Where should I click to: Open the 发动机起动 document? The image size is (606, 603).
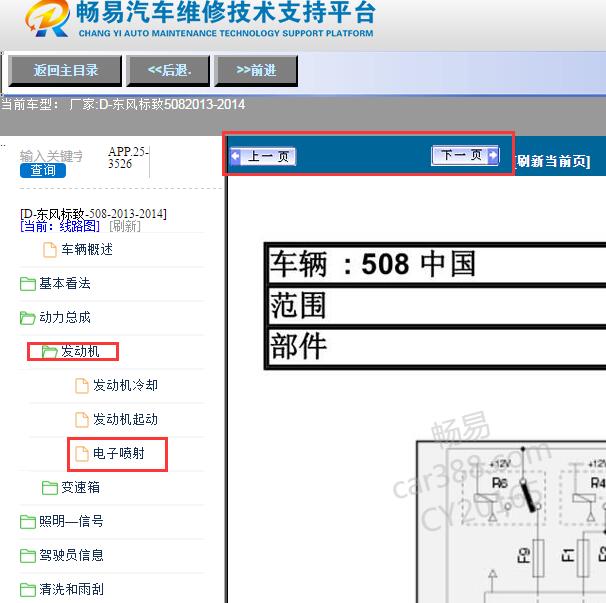coord(125,419)
